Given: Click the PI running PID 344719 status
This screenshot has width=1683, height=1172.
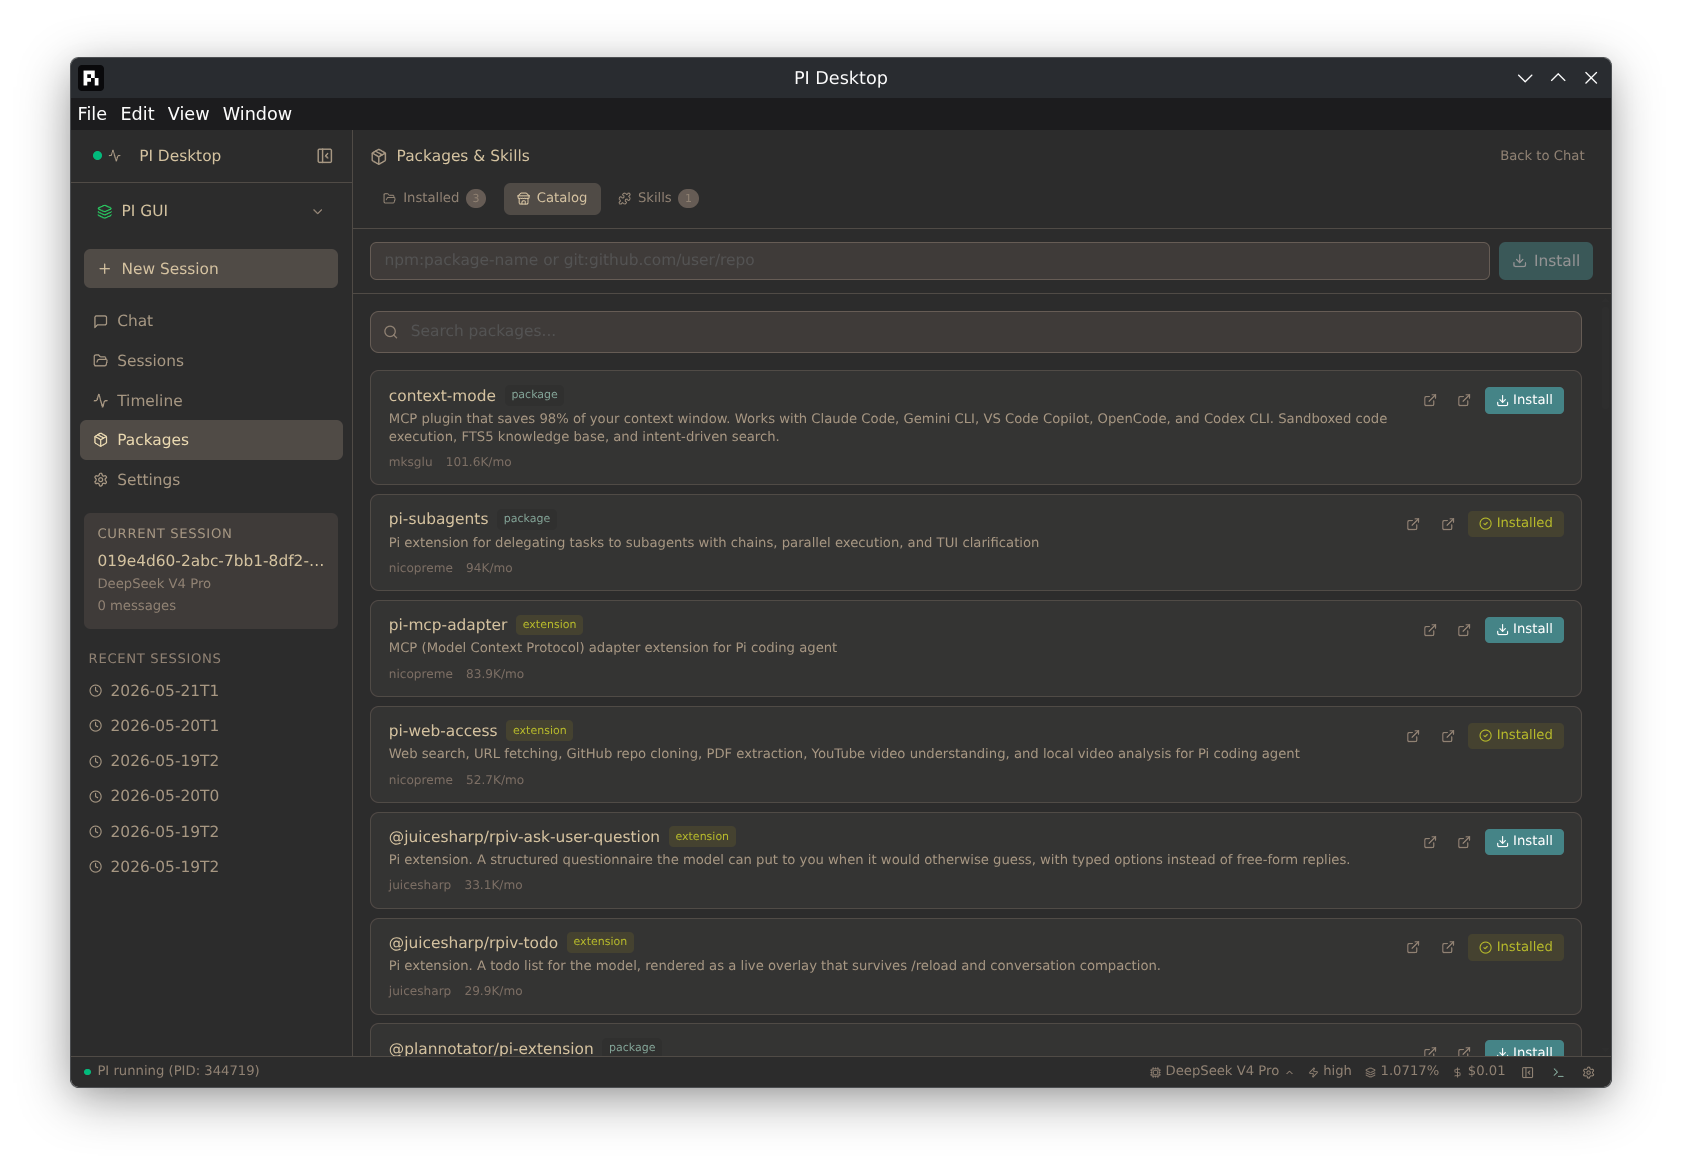Looking at the screenshot, I should 171,1071.
